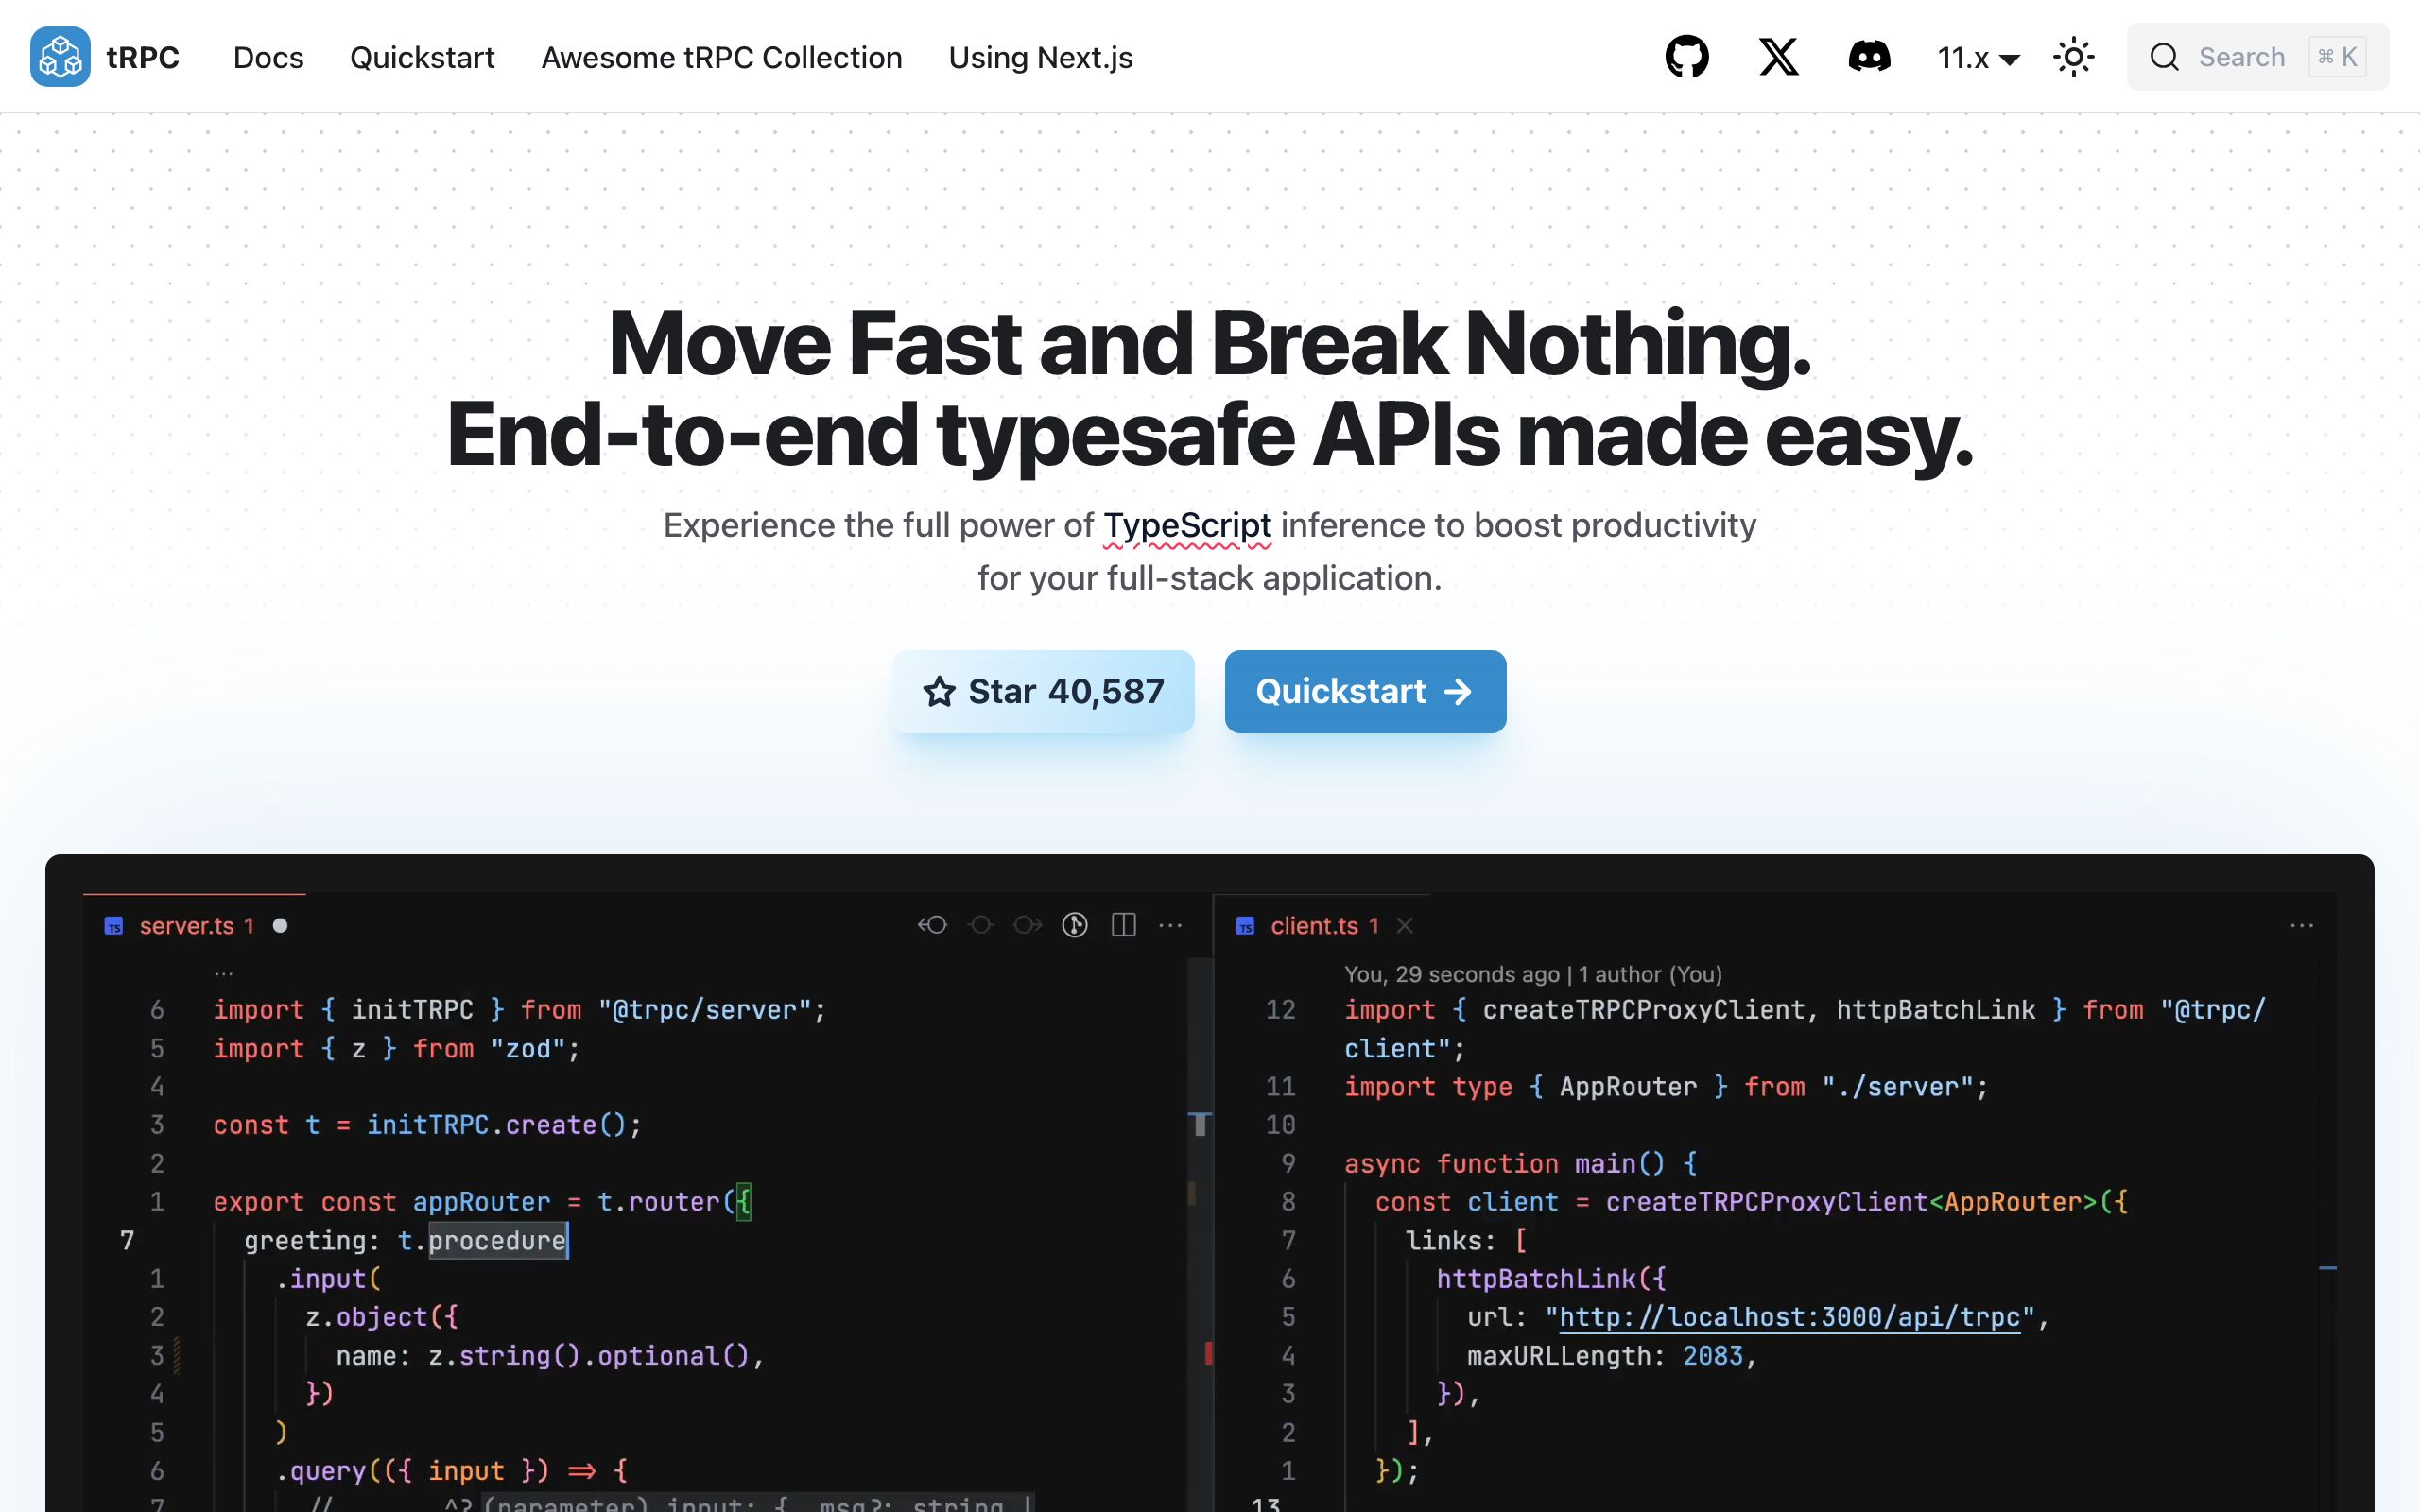Click the localhost:3000/api/trpc URL
This screenshot has width=2420, height=1512.
(x=1789, y=1317)
